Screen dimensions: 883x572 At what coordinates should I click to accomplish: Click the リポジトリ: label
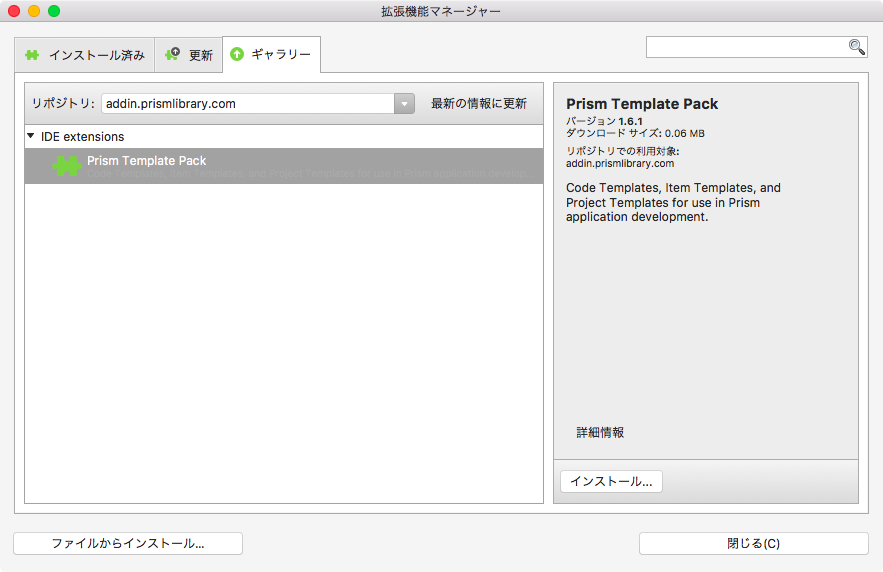pyautogui.click(x=63, y=104)
